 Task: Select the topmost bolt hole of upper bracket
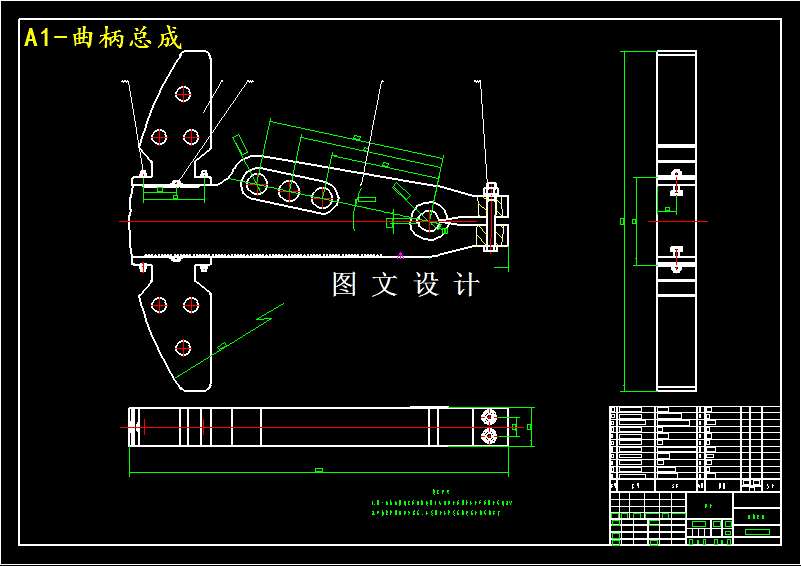[183, 95]
